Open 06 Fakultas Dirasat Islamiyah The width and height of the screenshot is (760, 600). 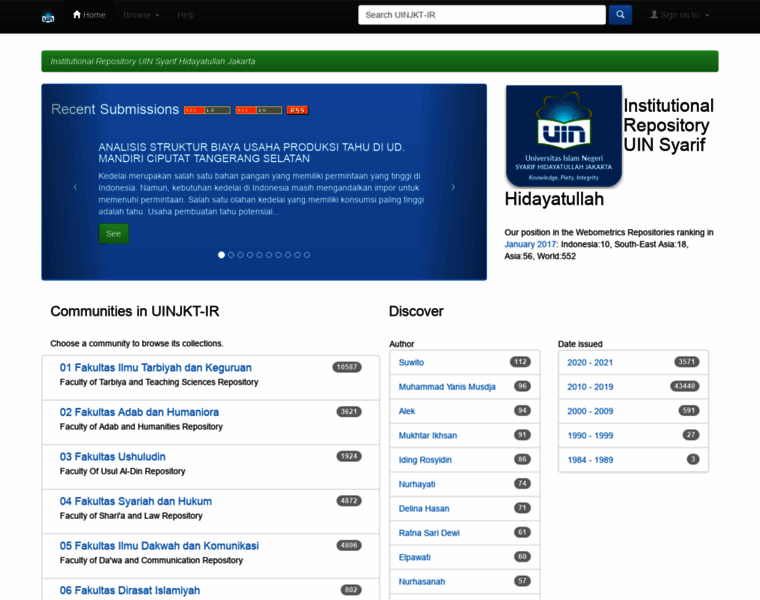click(x=130, y=590)
